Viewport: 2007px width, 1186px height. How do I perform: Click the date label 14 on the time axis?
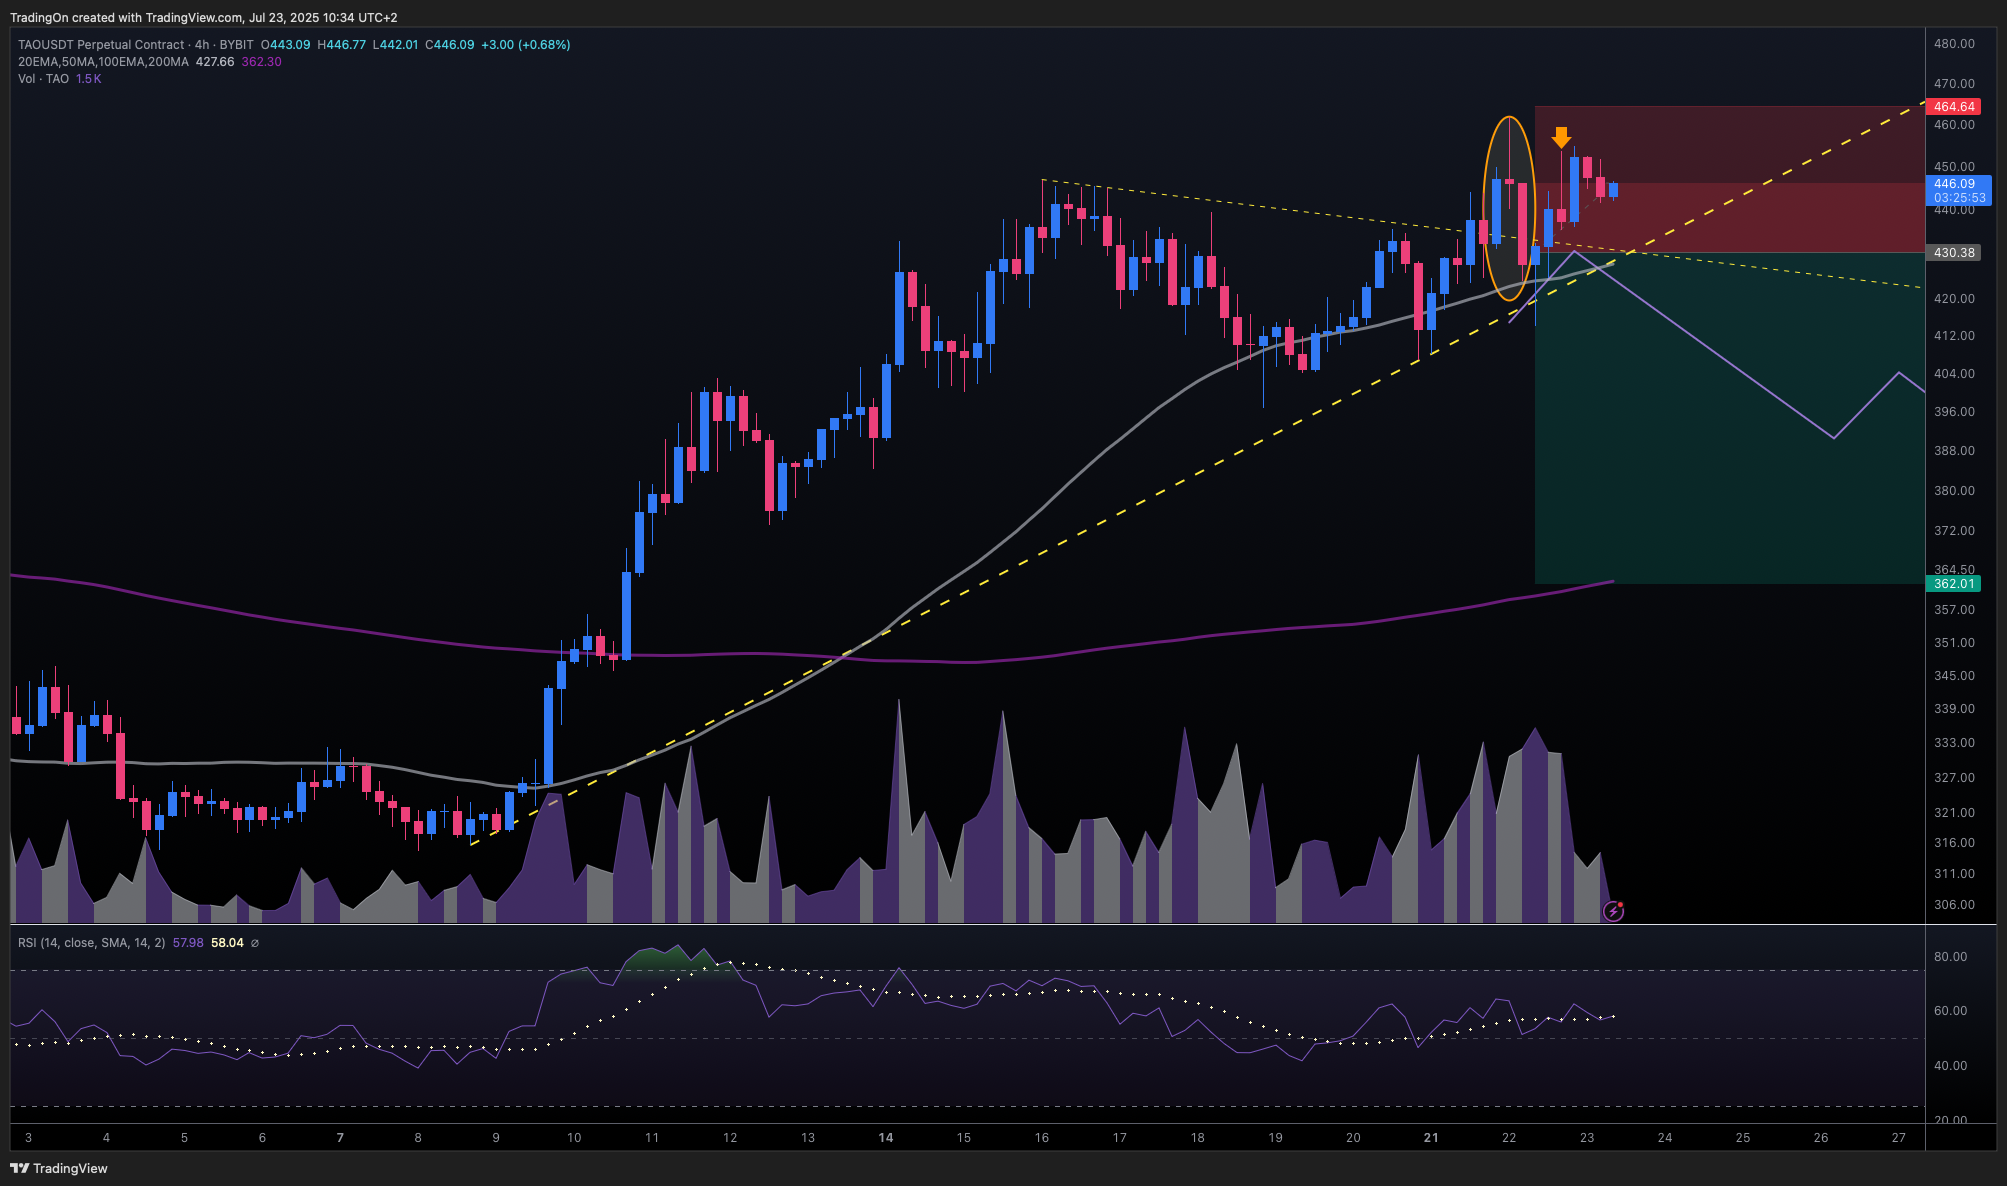click(886, 1138)
